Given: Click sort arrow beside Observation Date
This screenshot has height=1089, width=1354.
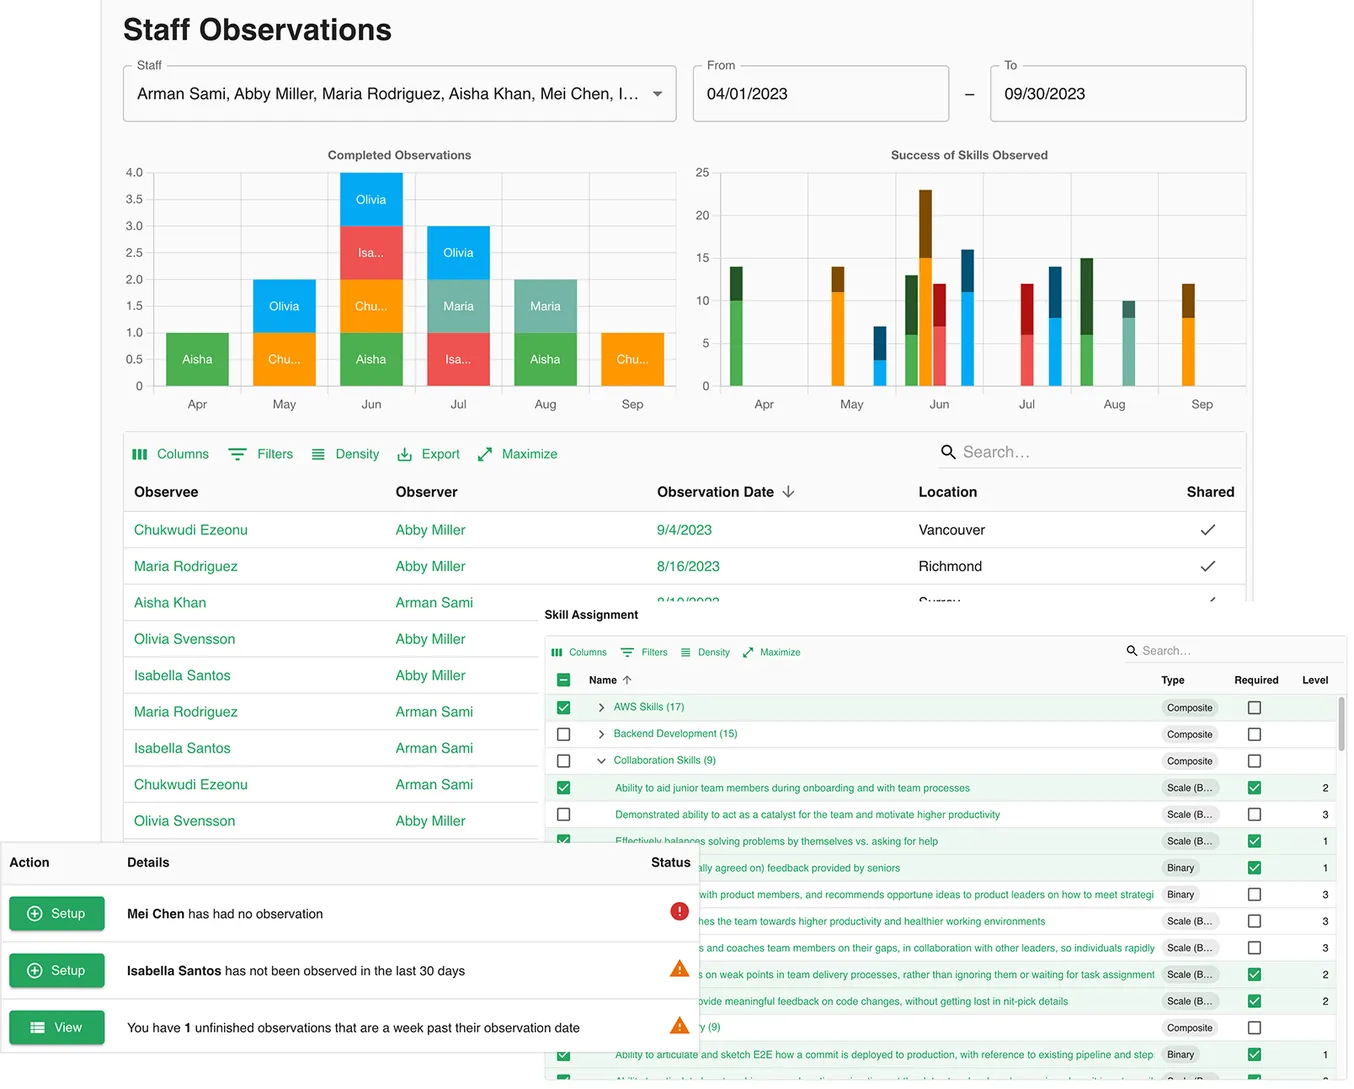Looking at the screenshot, I should [x=788, y=492].
